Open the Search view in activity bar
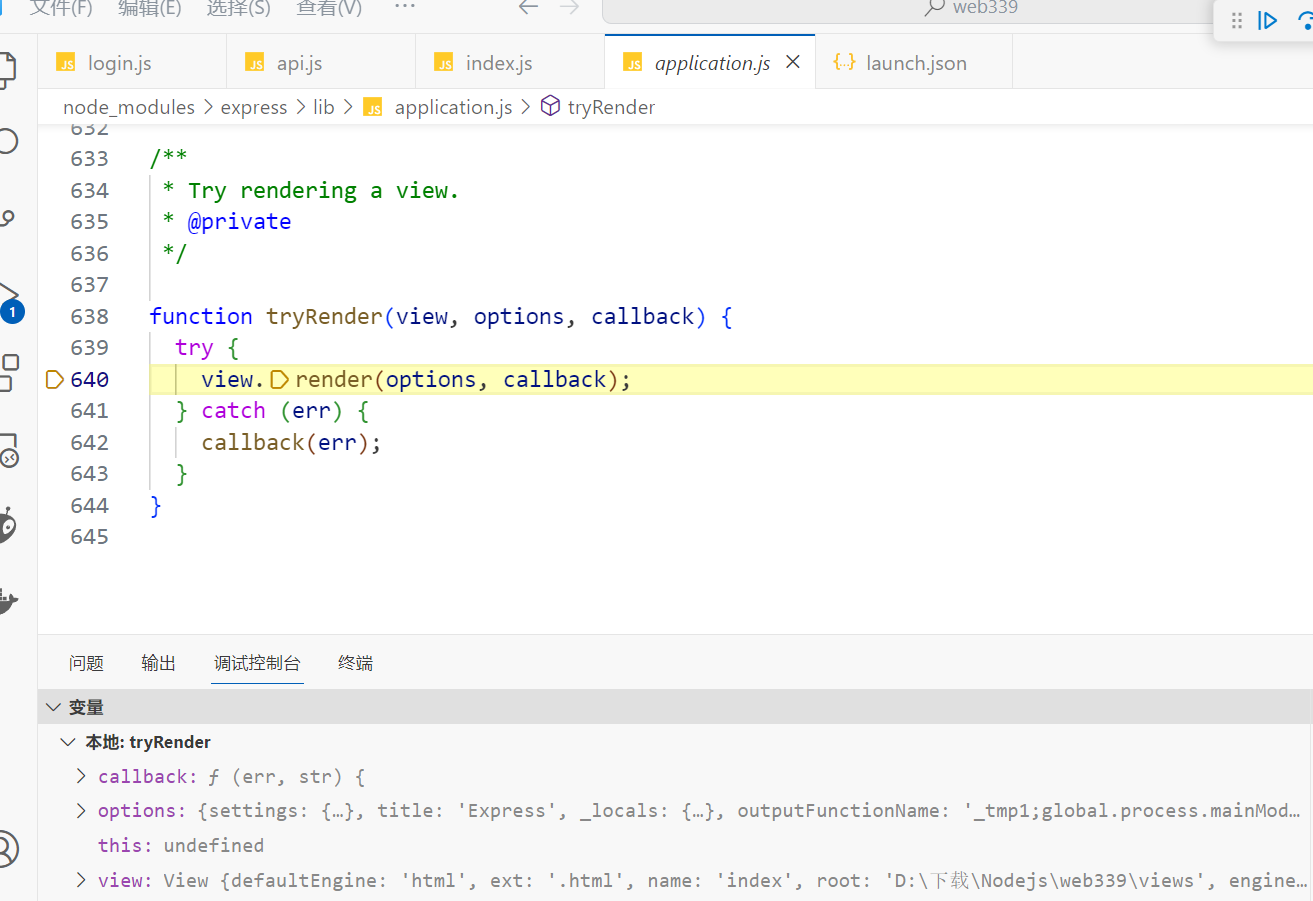 pos(8,140)
